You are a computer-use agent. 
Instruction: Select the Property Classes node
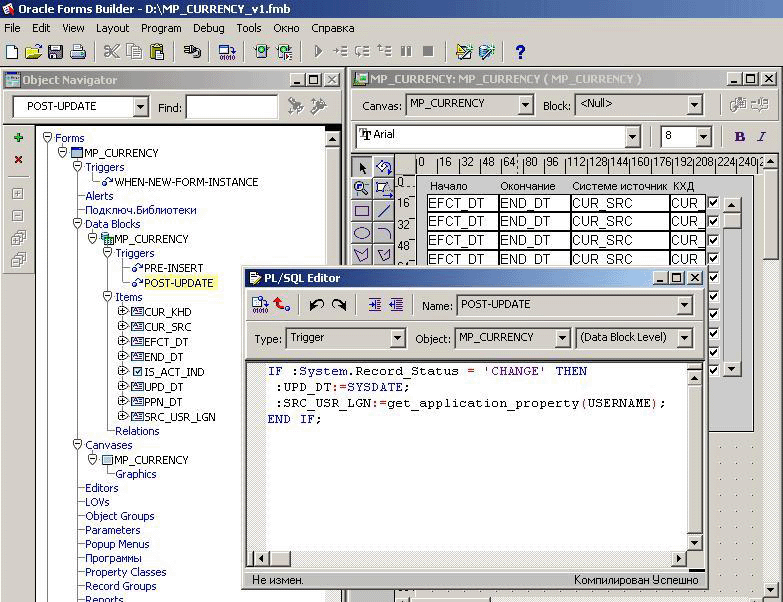tap(125, 572)
